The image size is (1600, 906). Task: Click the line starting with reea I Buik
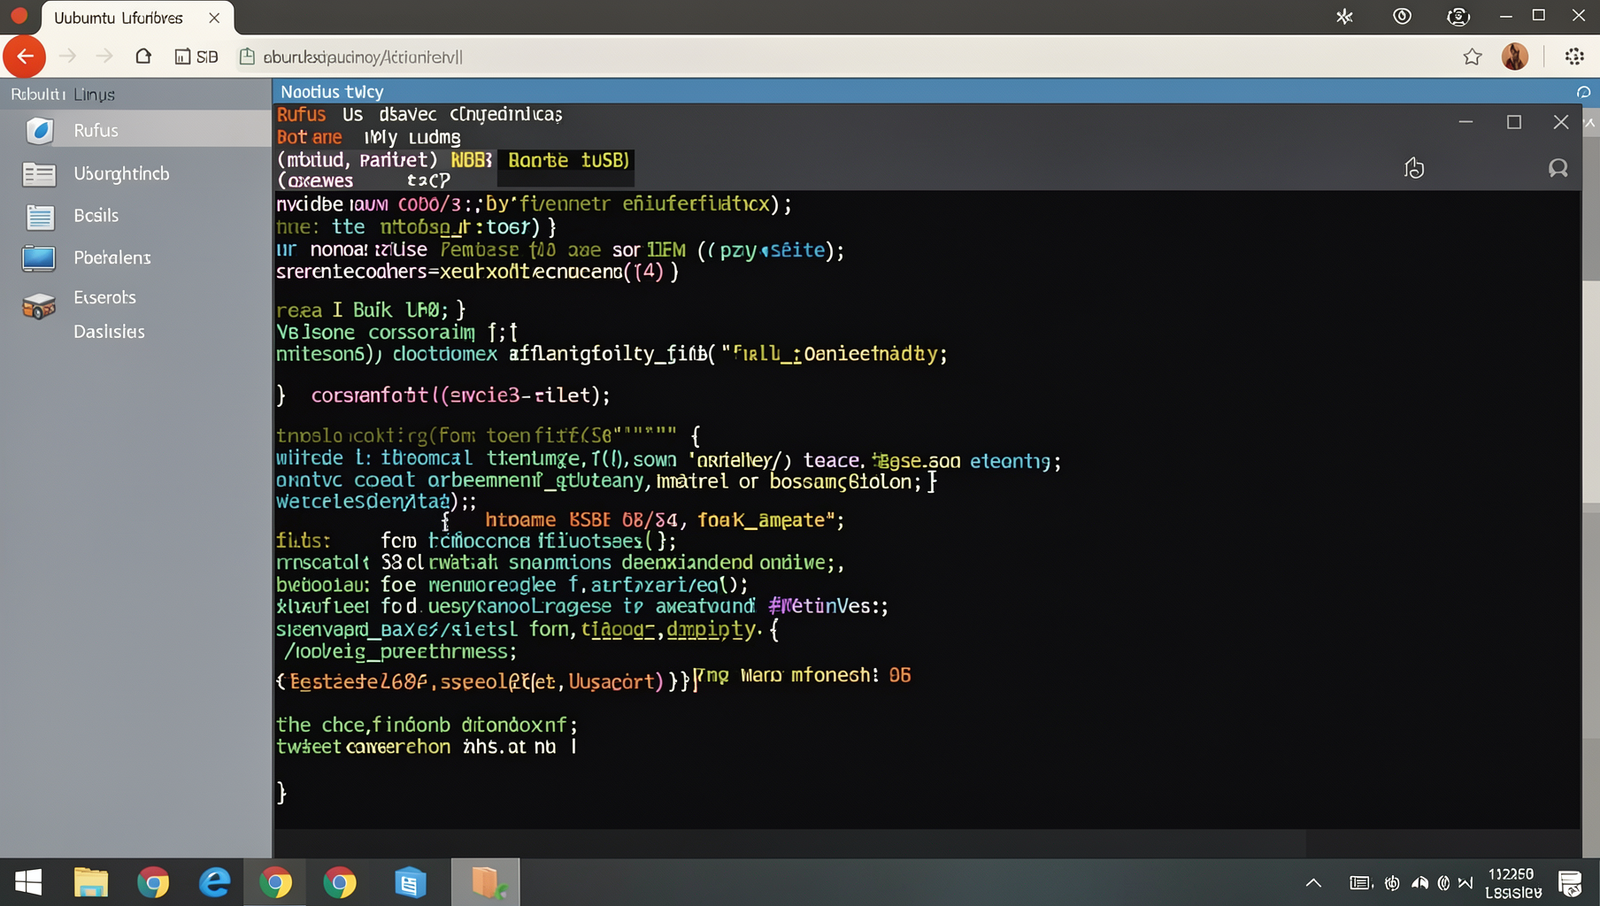[x=371, y=310]
